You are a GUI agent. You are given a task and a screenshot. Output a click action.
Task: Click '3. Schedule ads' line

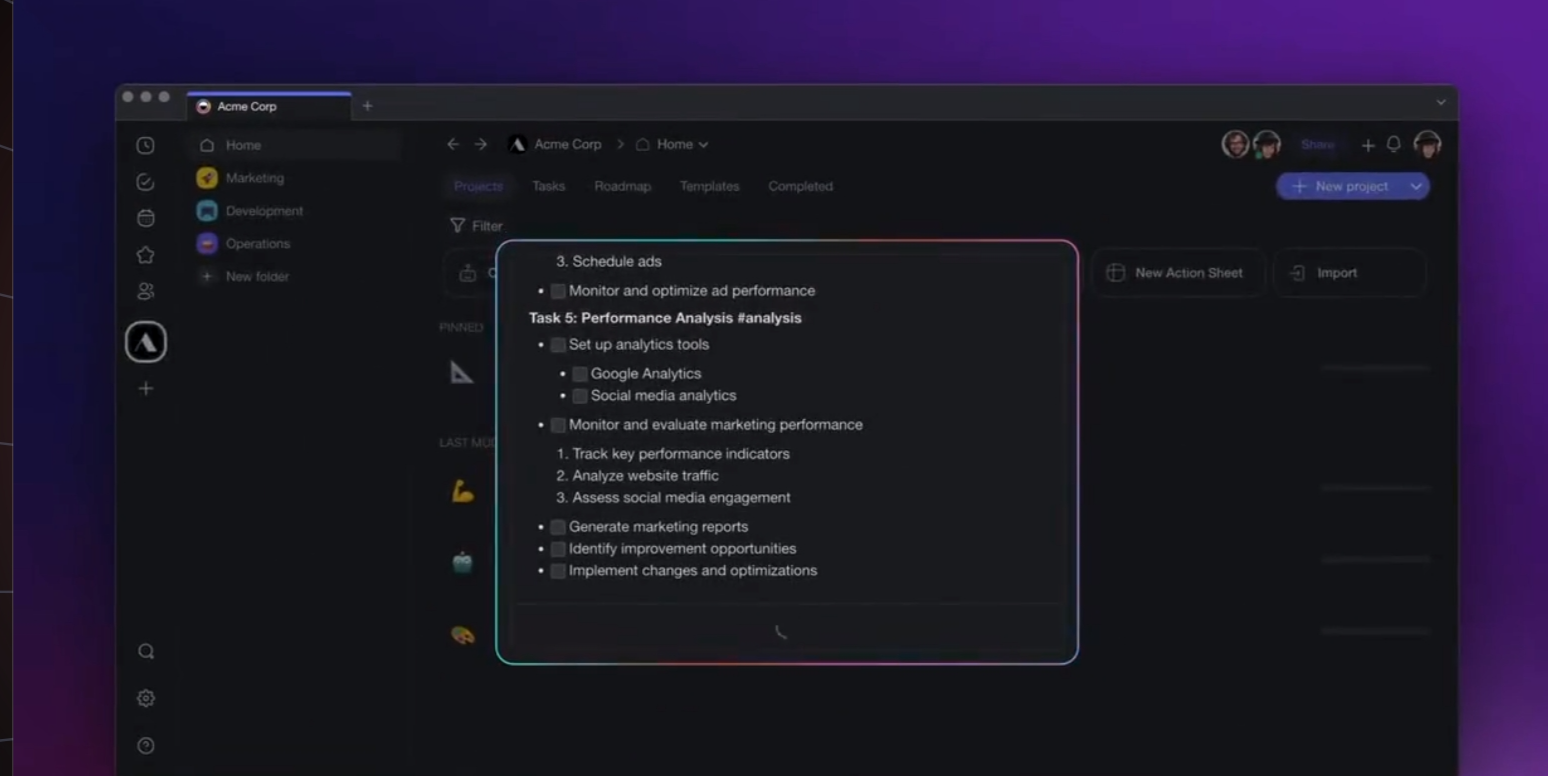[609, 261]
